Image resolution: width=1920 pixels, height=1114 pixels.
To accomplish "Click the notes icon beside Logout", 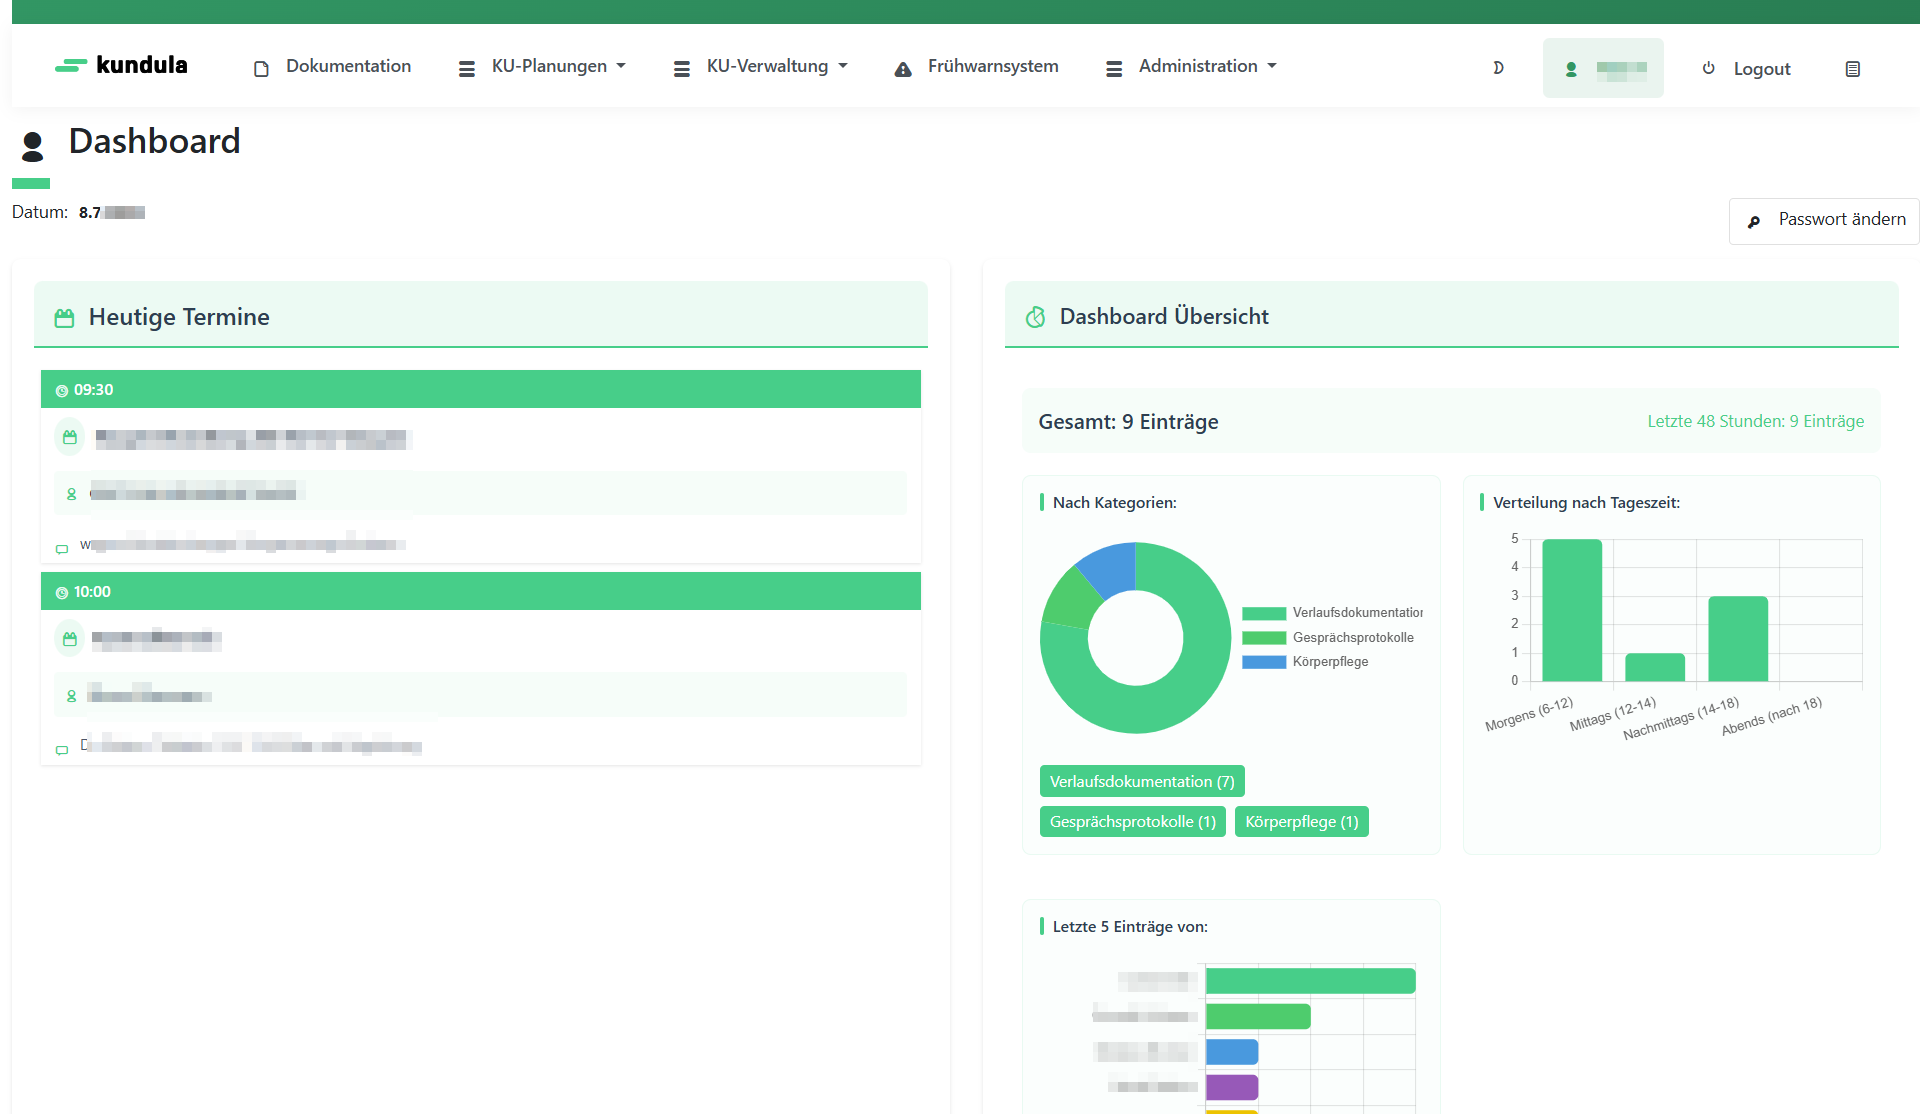I will (1852, 69).
